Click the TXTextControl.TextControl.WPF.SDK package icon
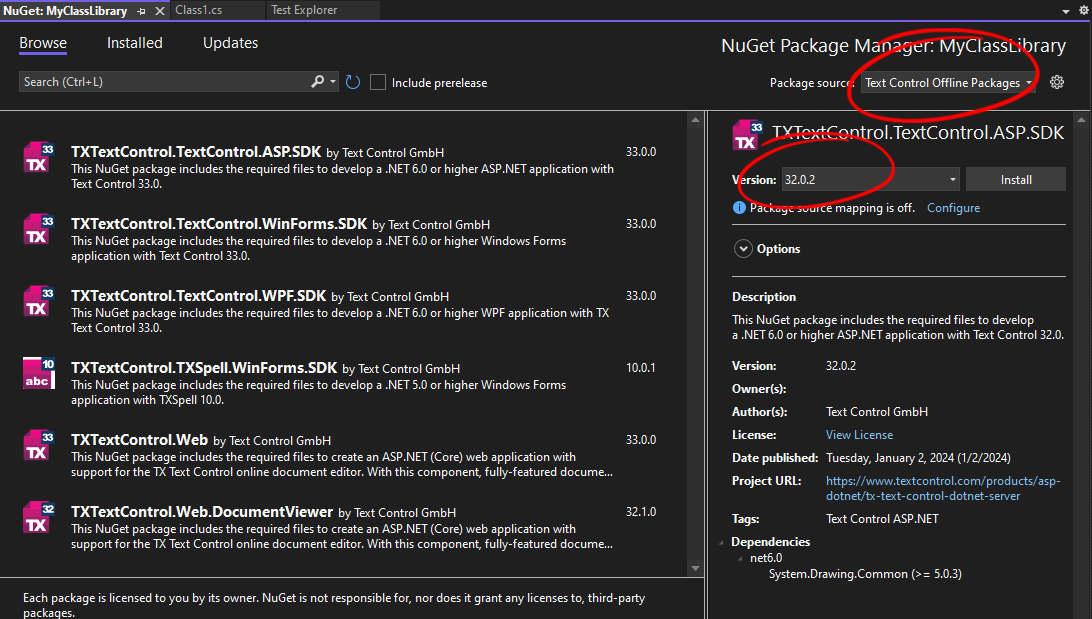1092x619 pixels. (x=38, y=301)
